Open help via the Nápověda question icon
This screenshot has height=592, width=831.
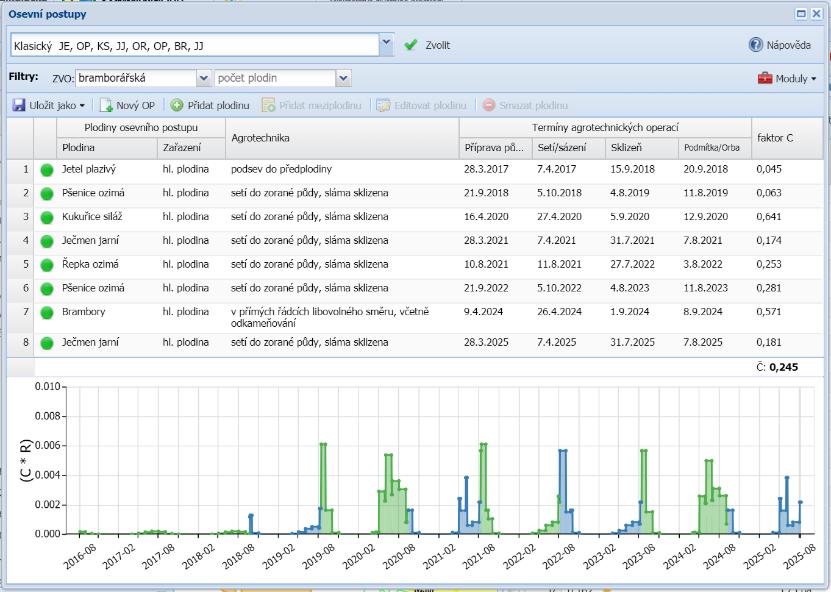tap(755, 45)
